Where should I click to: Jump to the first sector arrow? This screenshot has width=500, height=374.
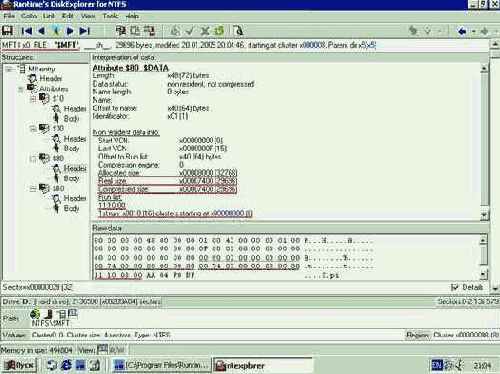tap(26, 31)
